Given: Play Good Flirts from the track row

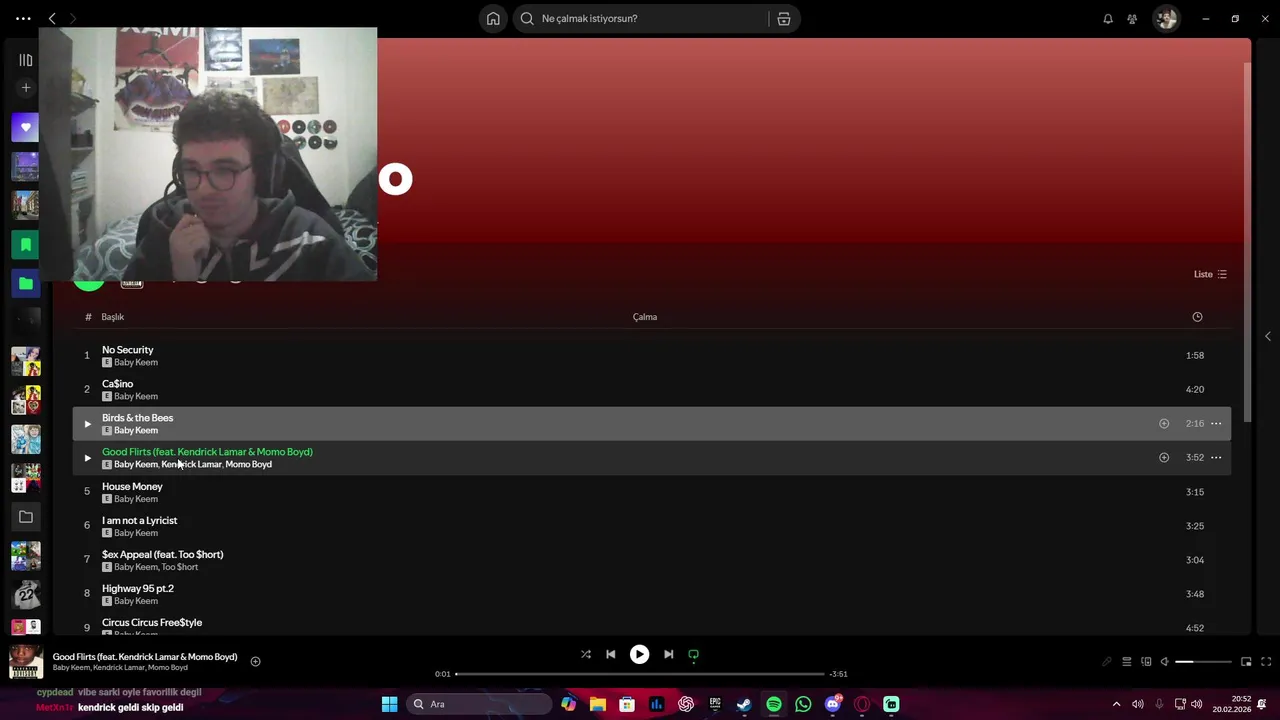Looking at the screenshot, I should [x=87, y=458].
